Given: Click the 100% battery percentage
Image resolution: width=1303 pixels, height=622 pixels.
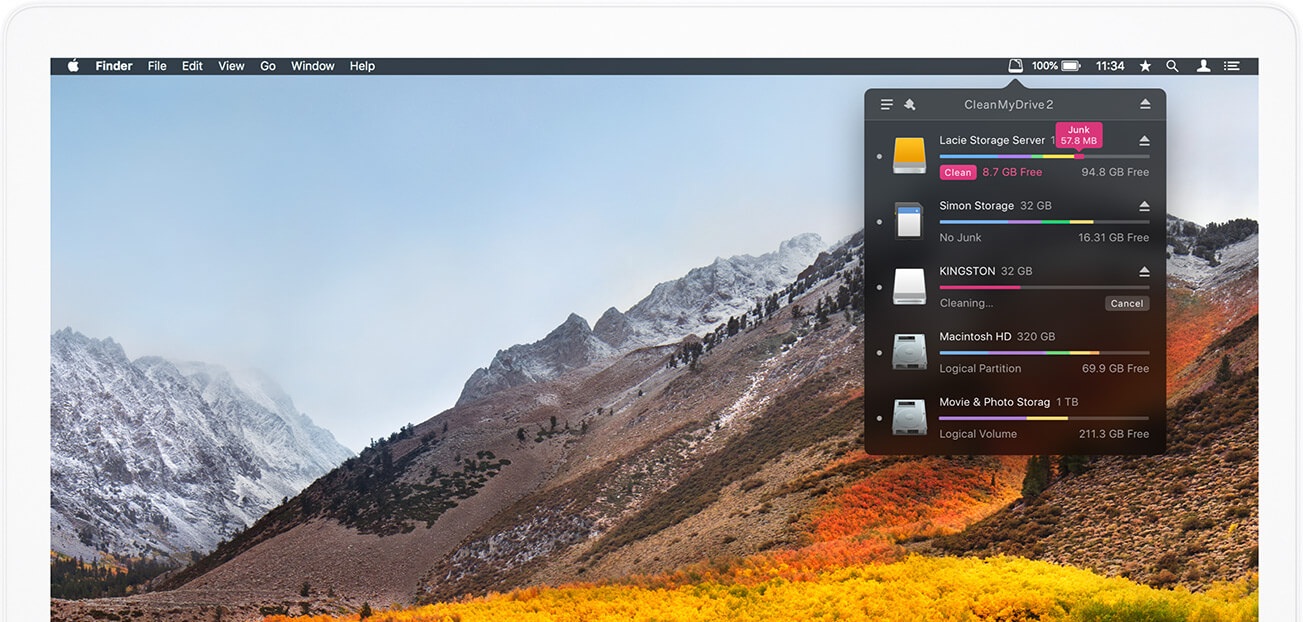Looking at the screenshot, I should (1045, 66).
